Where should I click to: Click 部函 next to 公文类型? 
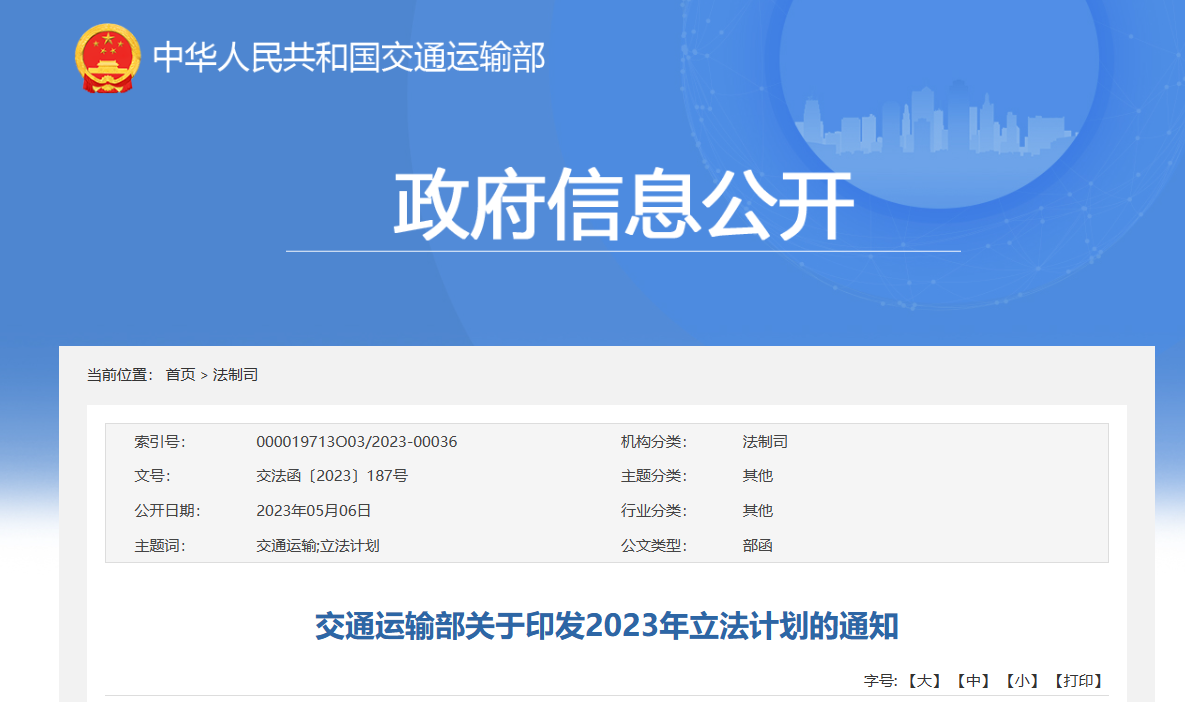[x=757, y=546]
